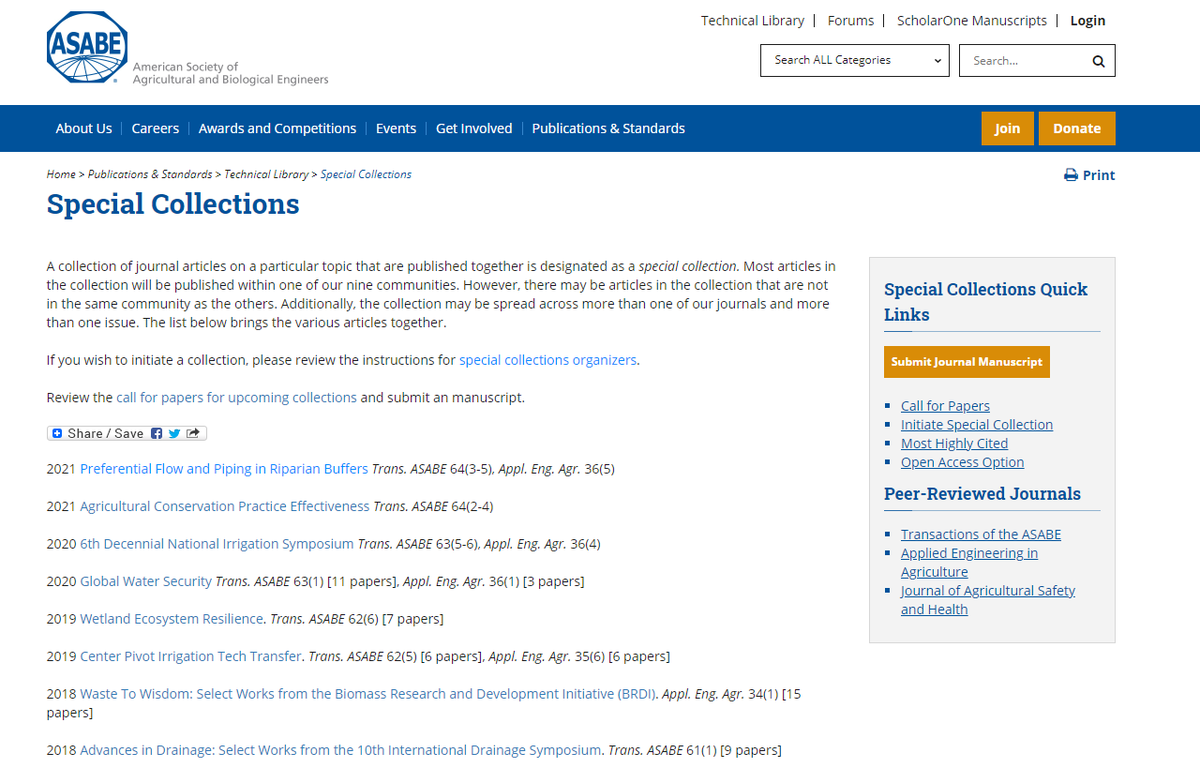Click Open Access Option quick link

(x=962, y=462)
